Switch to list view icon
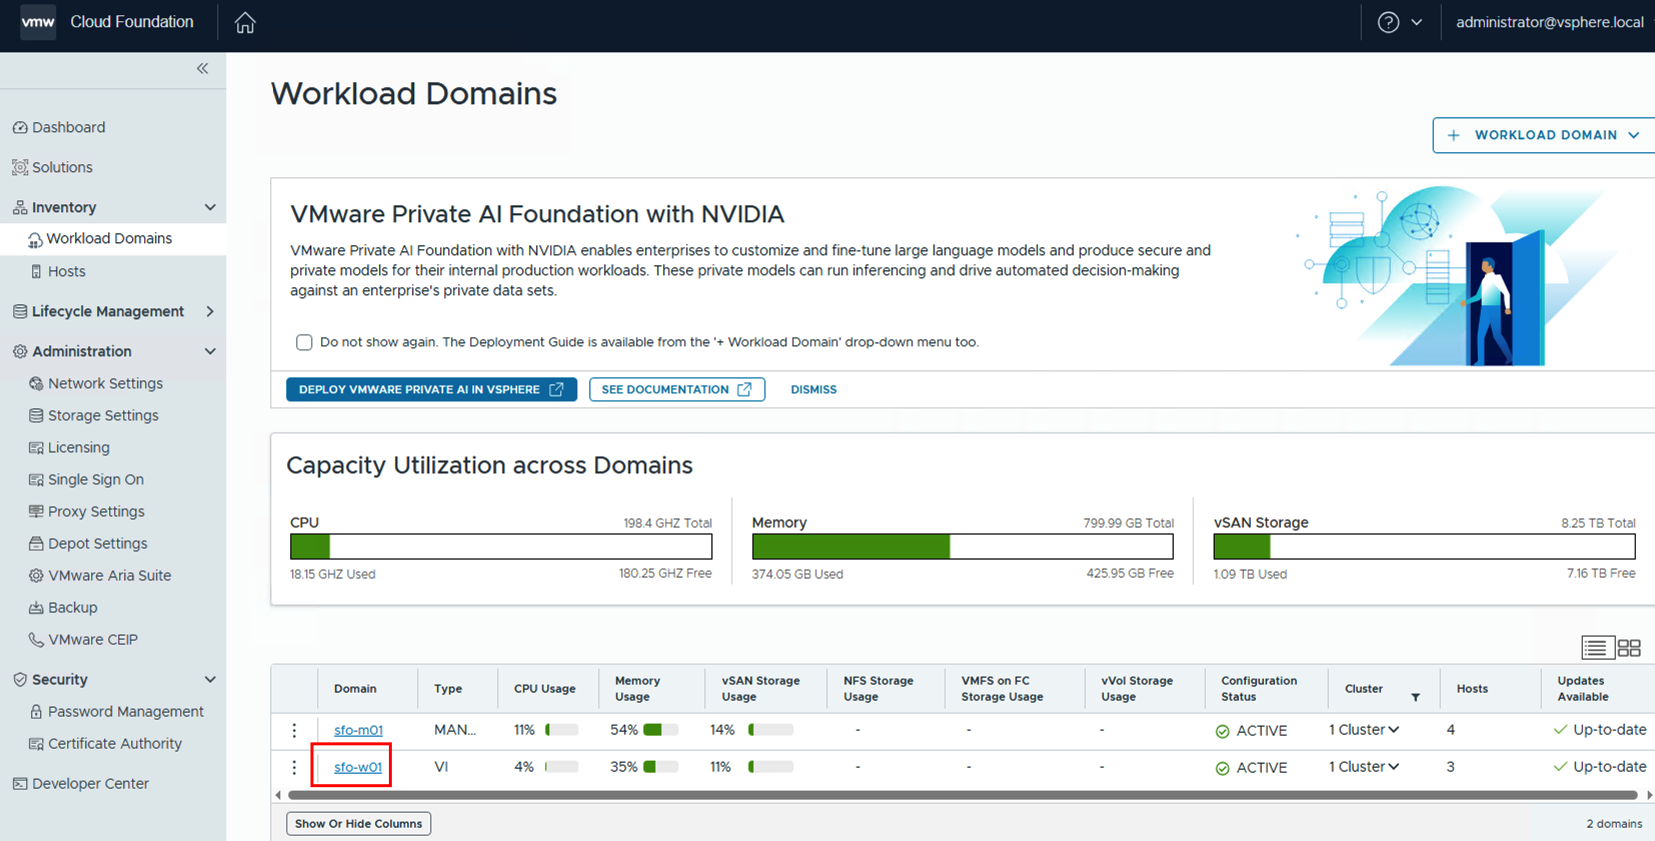 (x=1595, y=648)
